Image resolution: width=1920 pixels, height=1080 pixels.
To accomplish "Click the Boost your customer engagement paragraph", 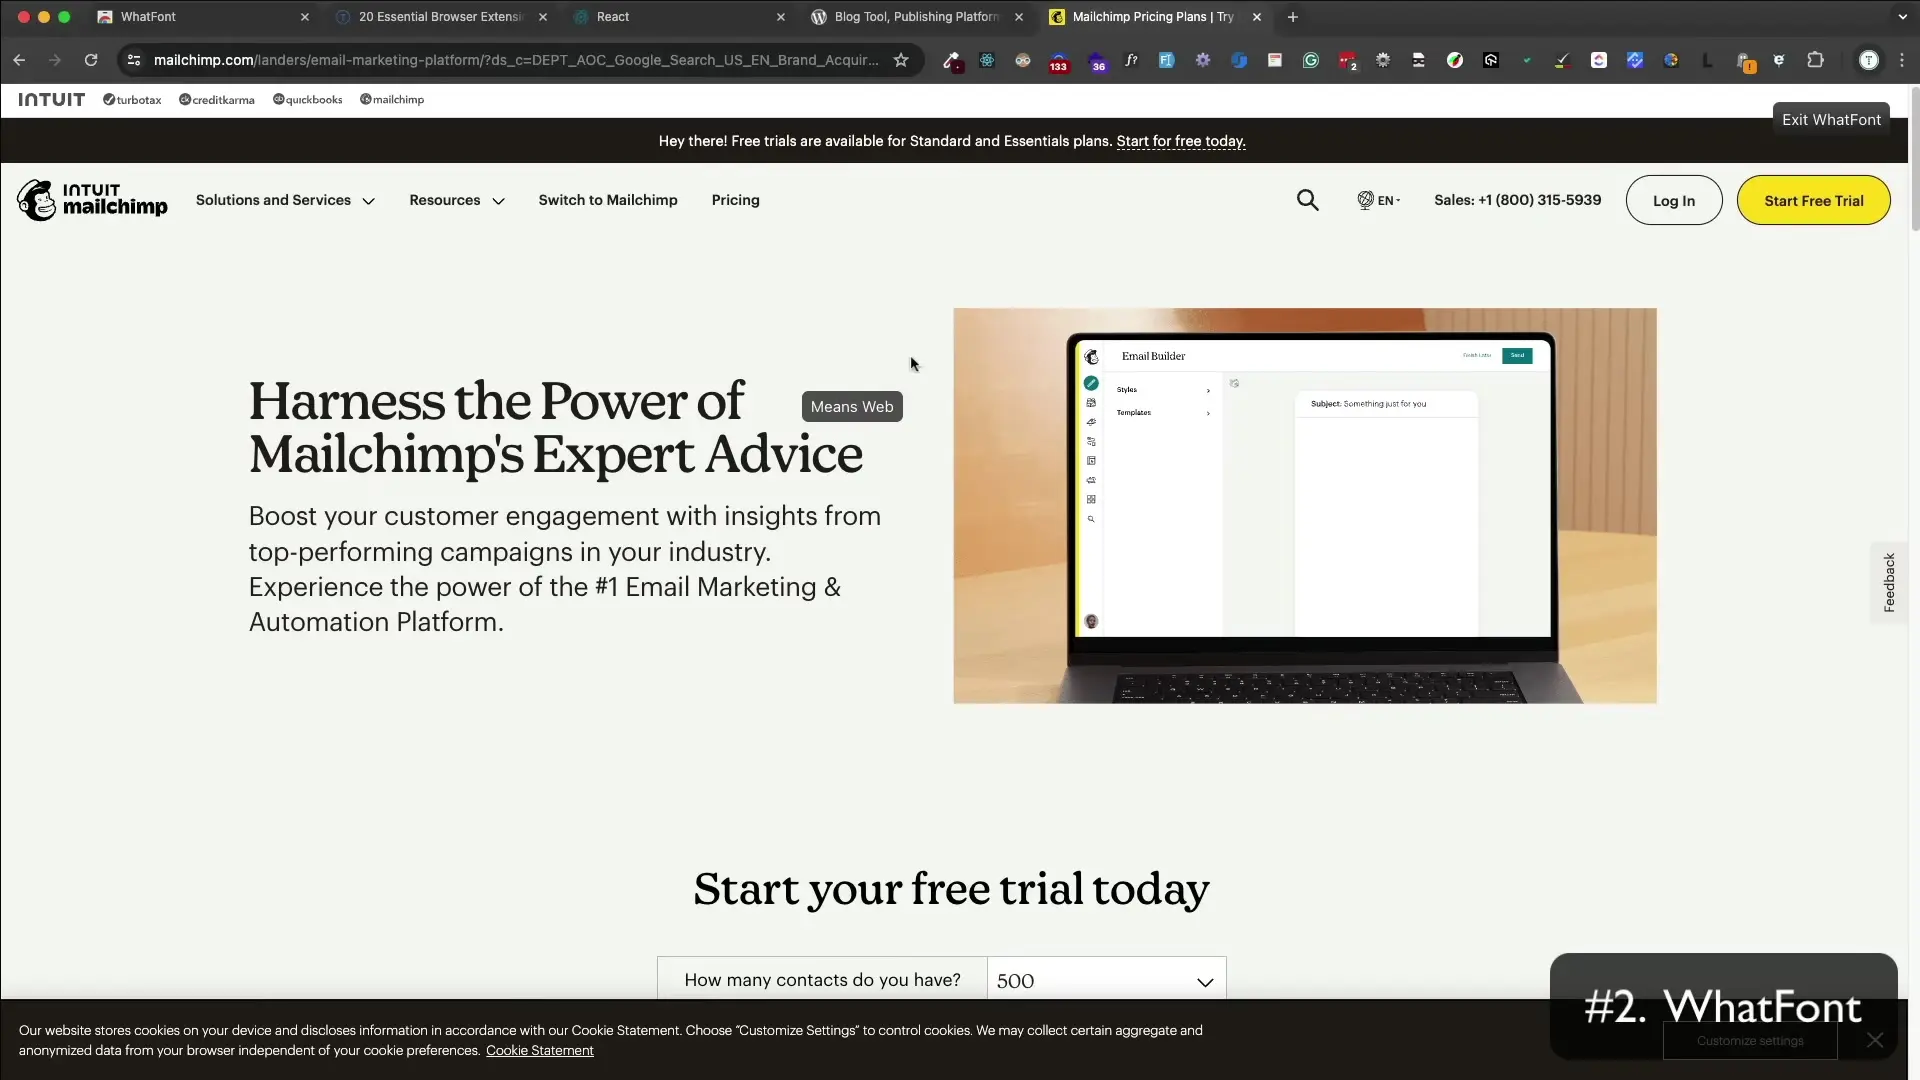I will pyautogui.click(x=565, y=569).
